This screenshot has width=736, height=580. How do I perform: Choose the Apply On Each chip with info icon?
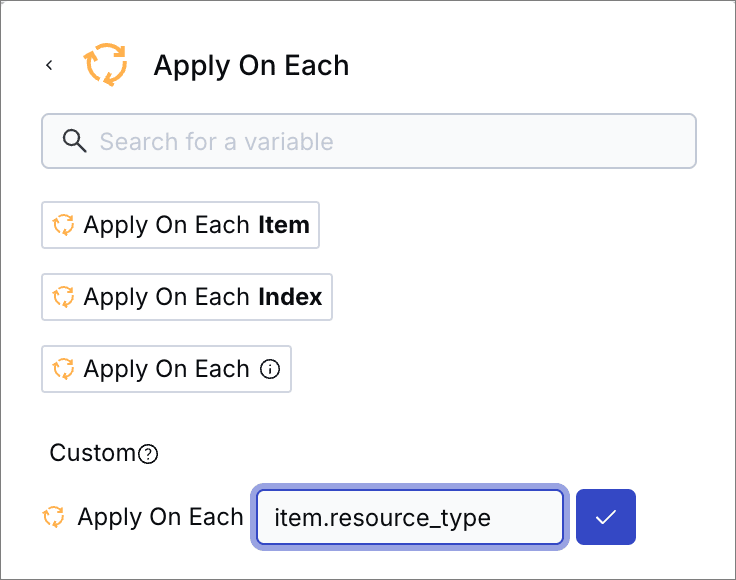(166, 369)
